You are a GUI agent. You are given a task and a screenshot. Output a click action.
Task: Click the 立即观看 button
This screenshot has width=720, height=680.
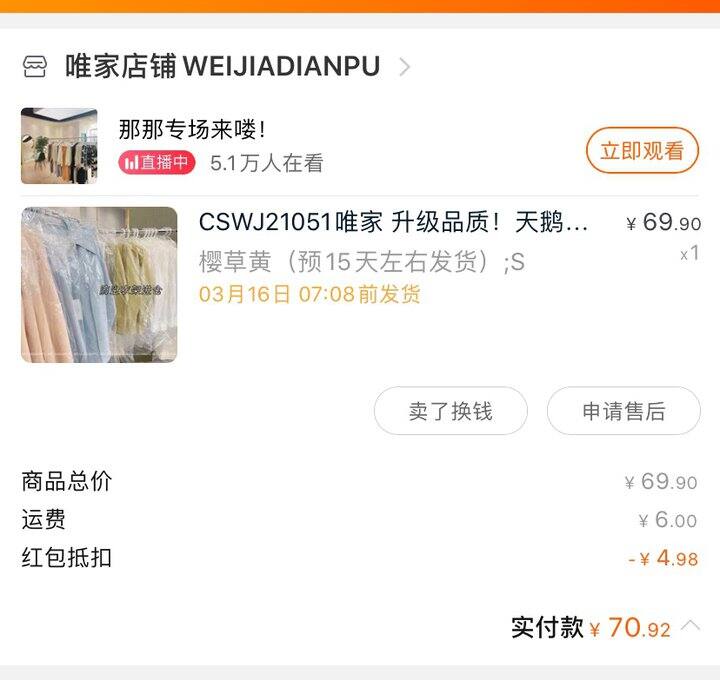(x=642, y=151)
